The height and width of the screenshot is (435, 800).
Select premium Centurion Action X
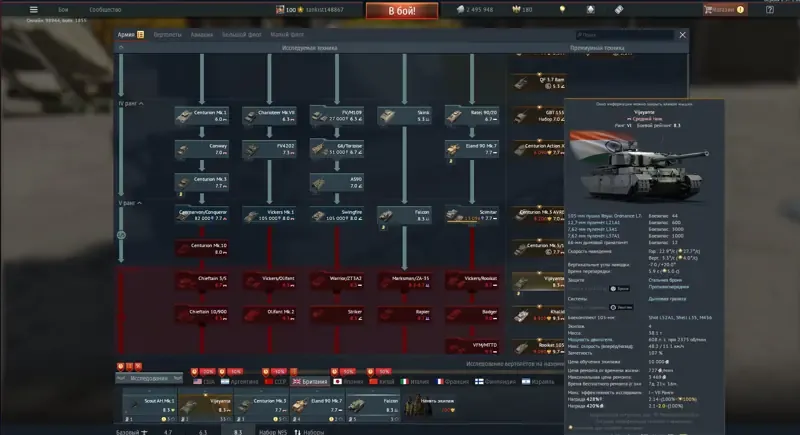coord(539,149)
